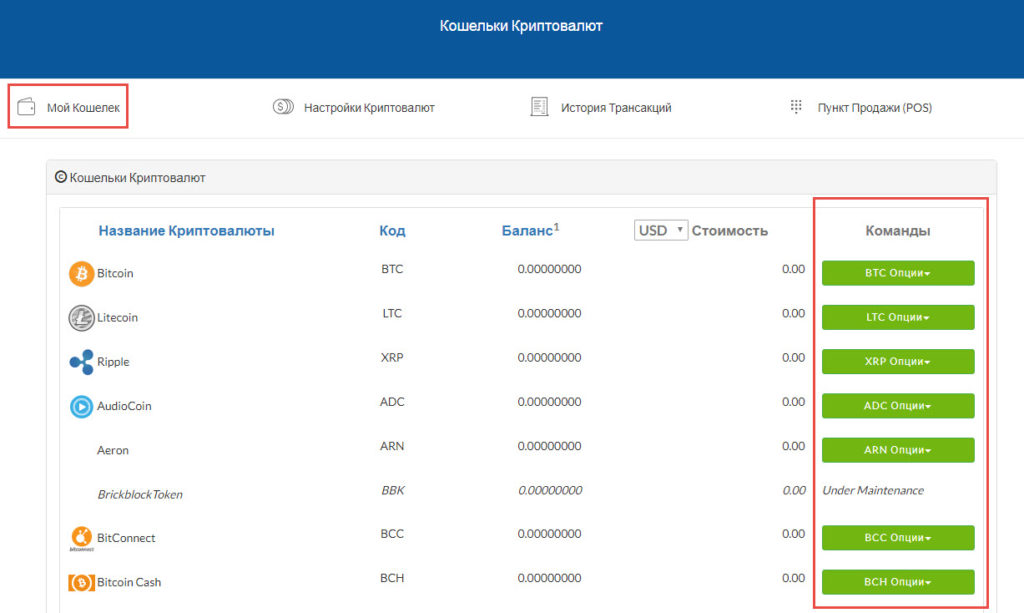
Task: Switch to История Трансакций tab
Action: tap(601, 107)
